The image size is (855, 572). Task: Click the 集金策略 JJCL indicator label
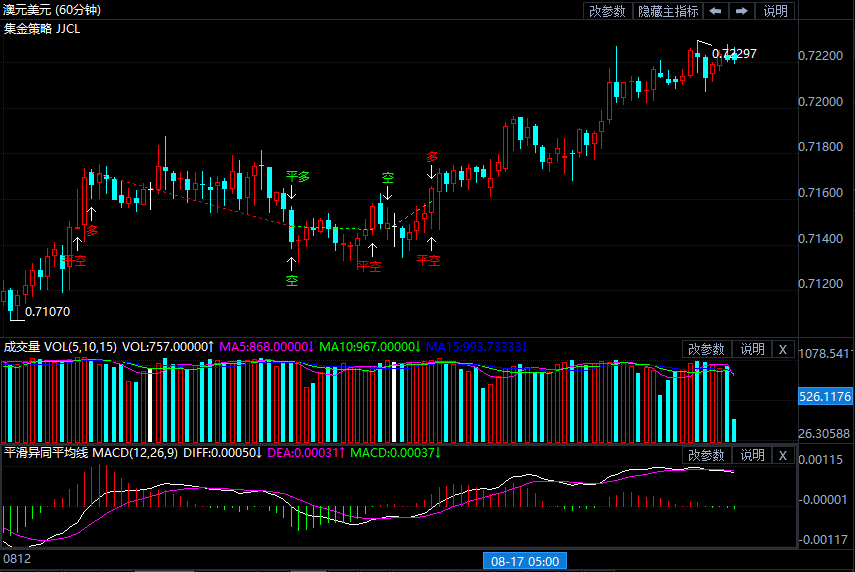42,28
